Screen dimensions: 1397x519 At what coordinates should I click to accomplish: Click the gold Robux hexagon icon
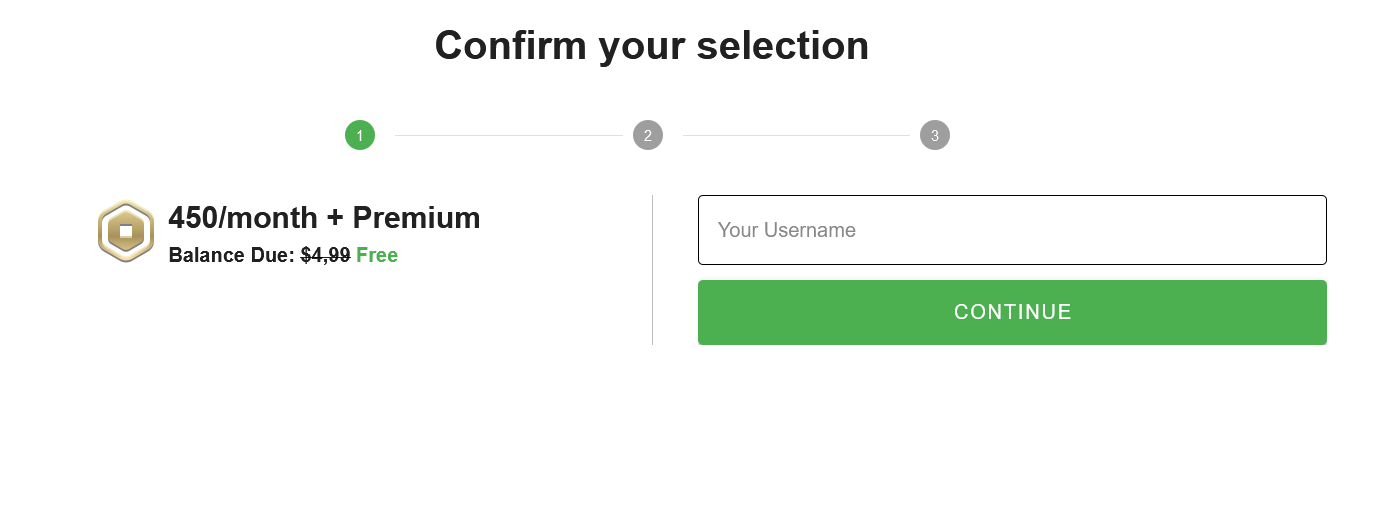click(126, 231)
